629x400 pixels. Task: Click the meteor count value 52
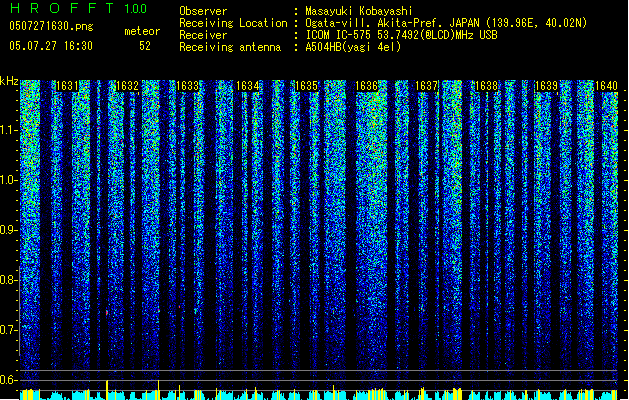tap(145, 46)
